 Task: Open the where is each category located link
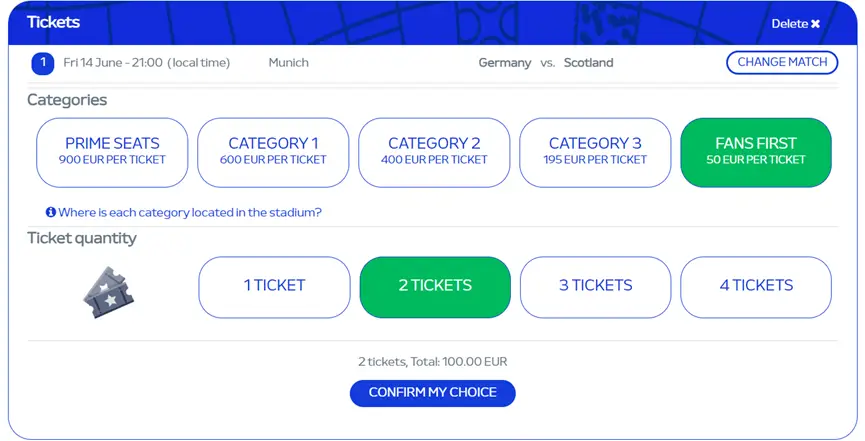190,212
